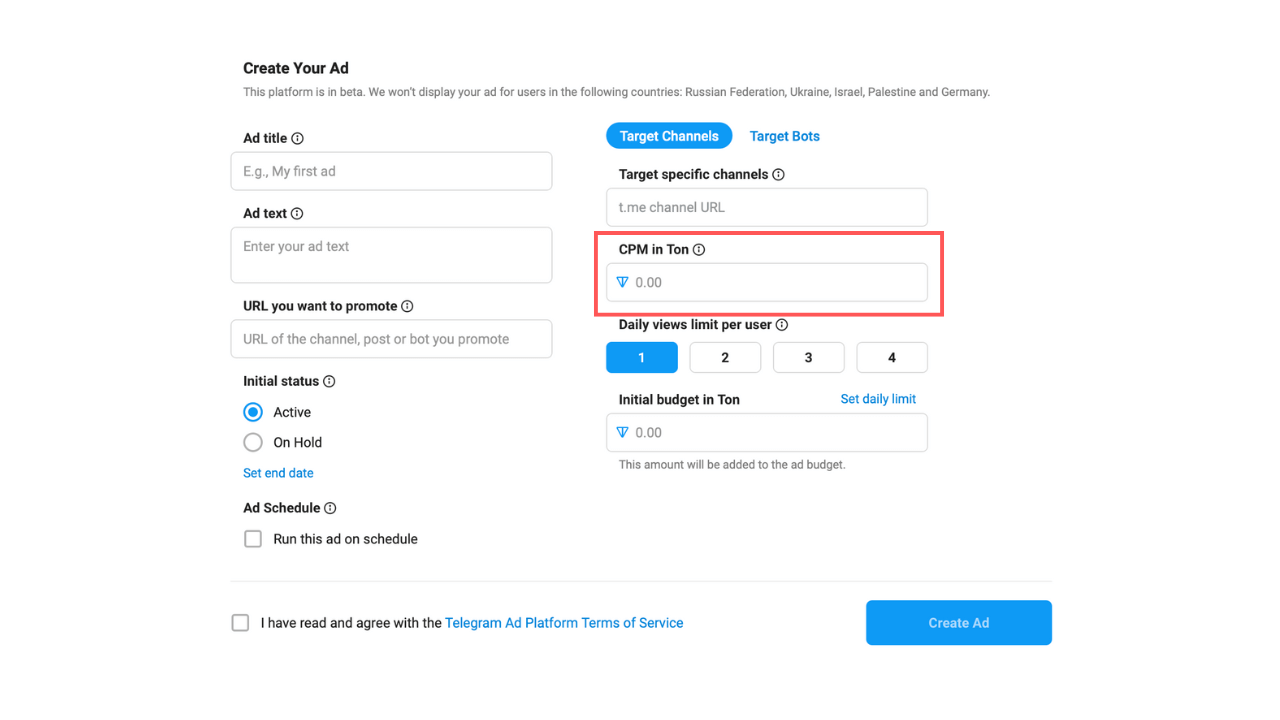Expand the Set daily limit option

(x=878, y=399)
